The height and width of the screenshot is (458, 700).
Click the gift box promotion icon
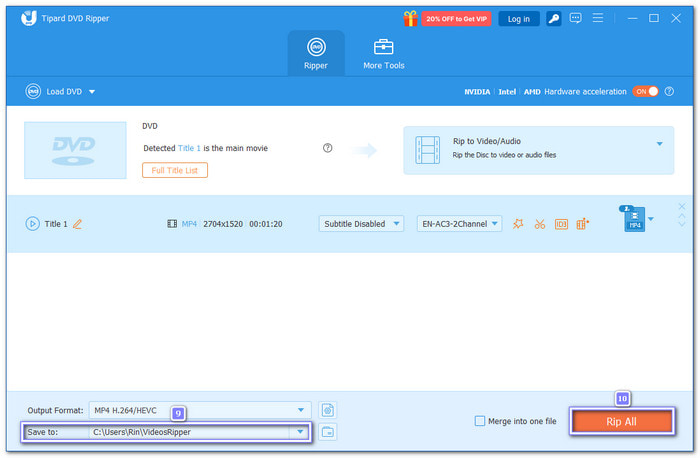(x=410, y=18)
